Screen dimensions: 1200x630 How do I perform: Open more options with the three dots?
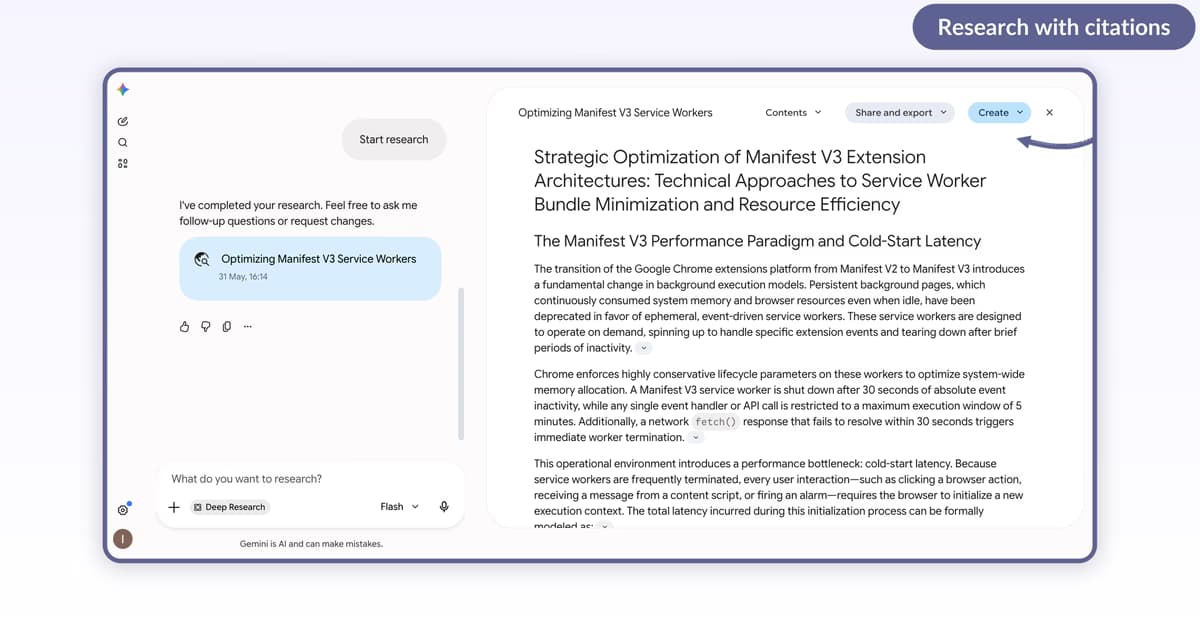pyautogui.click(x=248, y=326)
